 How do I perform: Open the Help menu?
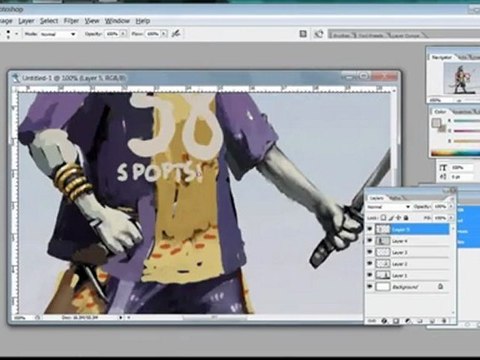pos(143,21)
